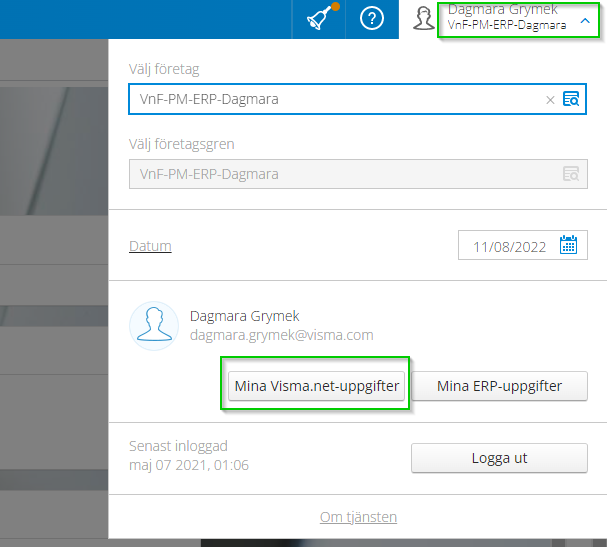Click the Välj företag input field

click(x=357, y=99)
